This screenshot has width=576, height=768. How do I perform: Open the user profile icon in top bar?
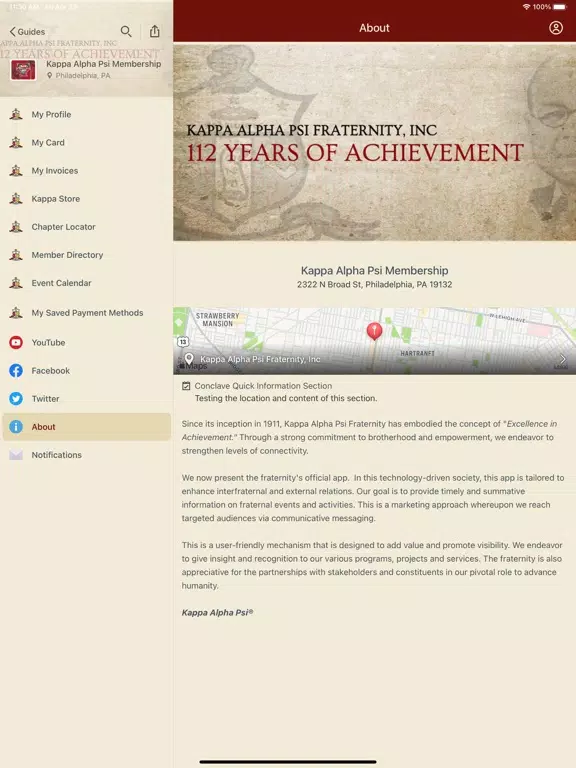coord(556,27)
